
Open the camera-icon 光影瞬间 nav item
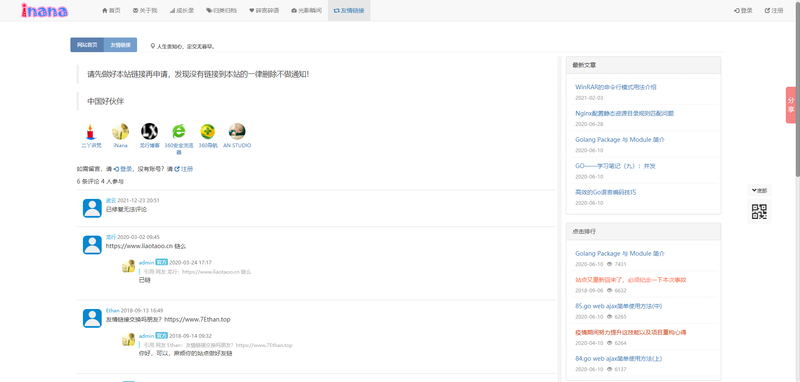click(x=306, y=10)
